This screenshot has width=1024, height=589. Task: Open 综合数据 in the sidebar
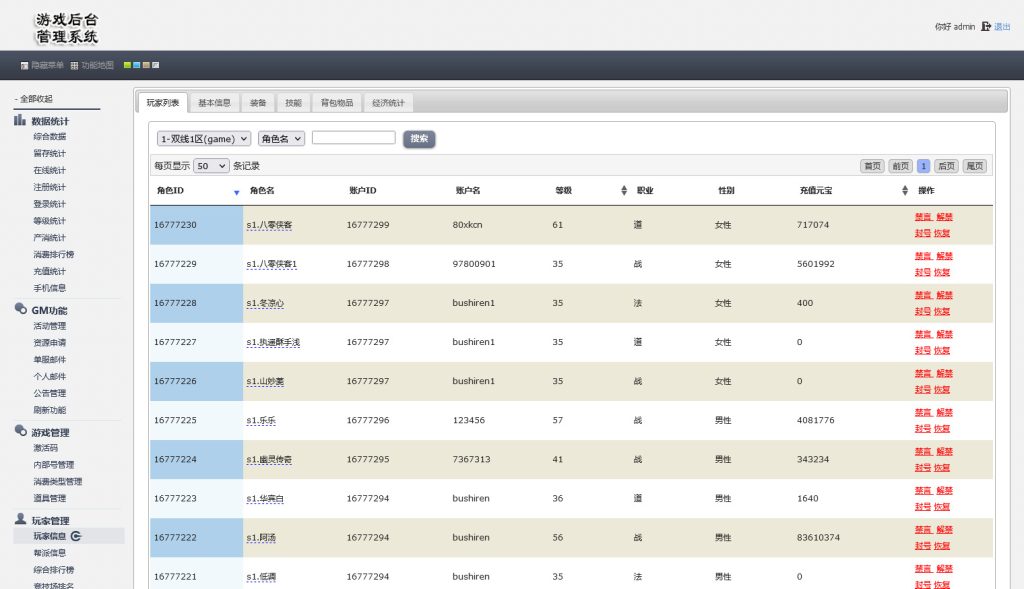50,136
